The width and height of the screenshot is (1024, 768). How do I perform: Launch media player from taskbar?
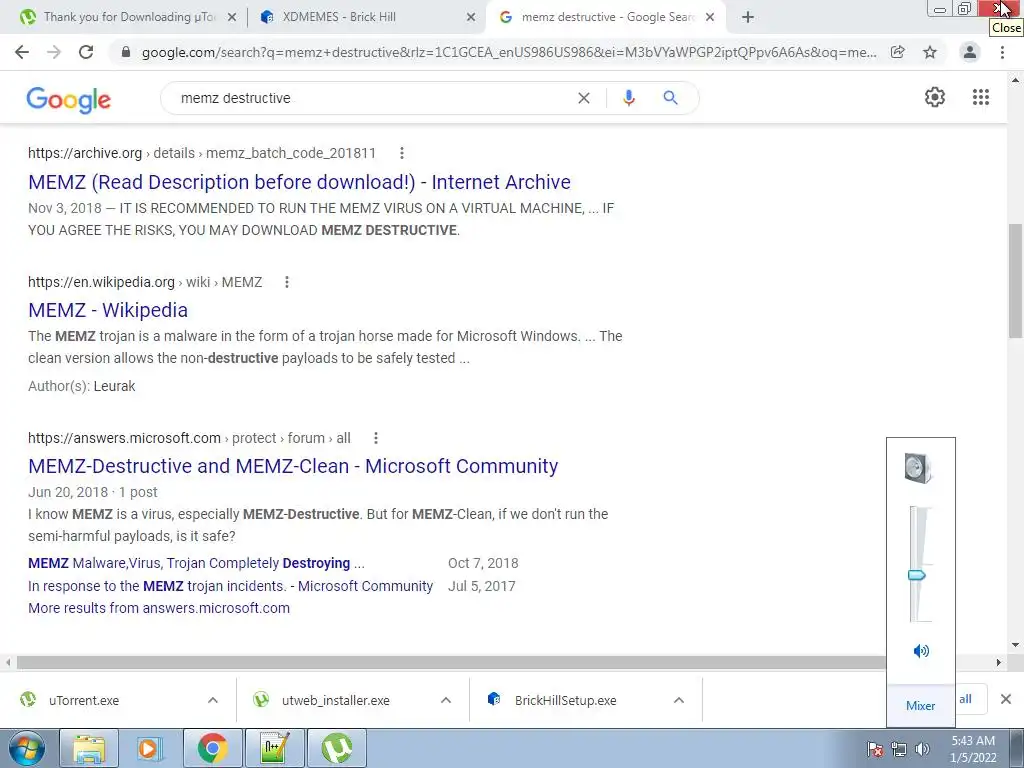[149, 748]
